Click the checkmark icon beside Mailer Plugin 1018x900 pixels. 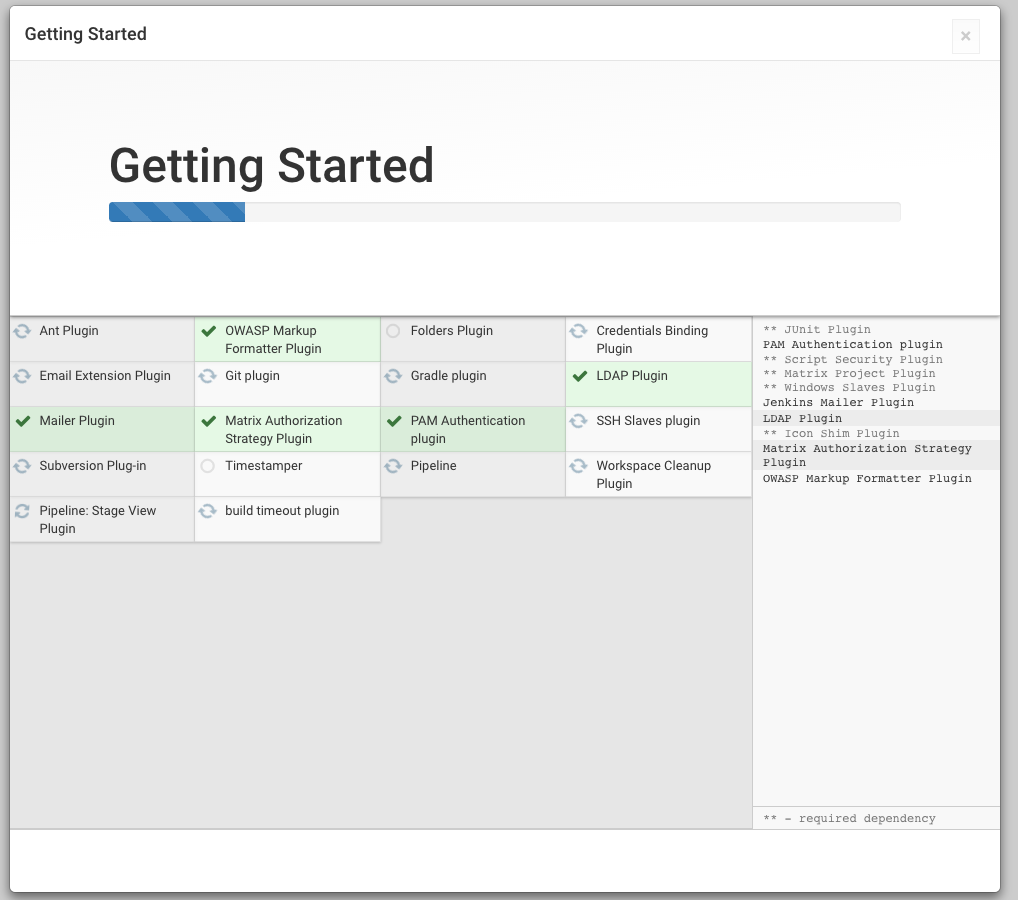coord(23,421)
